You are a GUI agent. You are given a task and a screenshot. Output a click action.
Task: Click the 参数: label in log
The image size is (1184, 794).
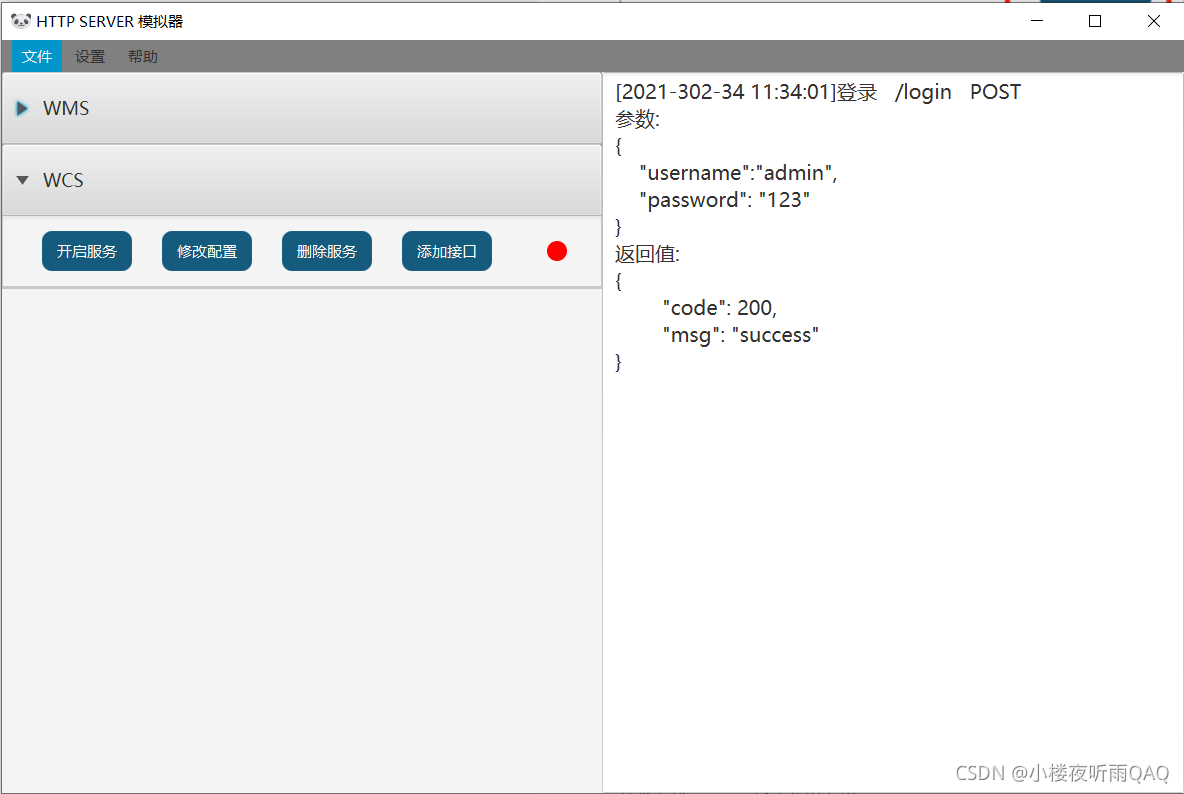click(637, 119)
